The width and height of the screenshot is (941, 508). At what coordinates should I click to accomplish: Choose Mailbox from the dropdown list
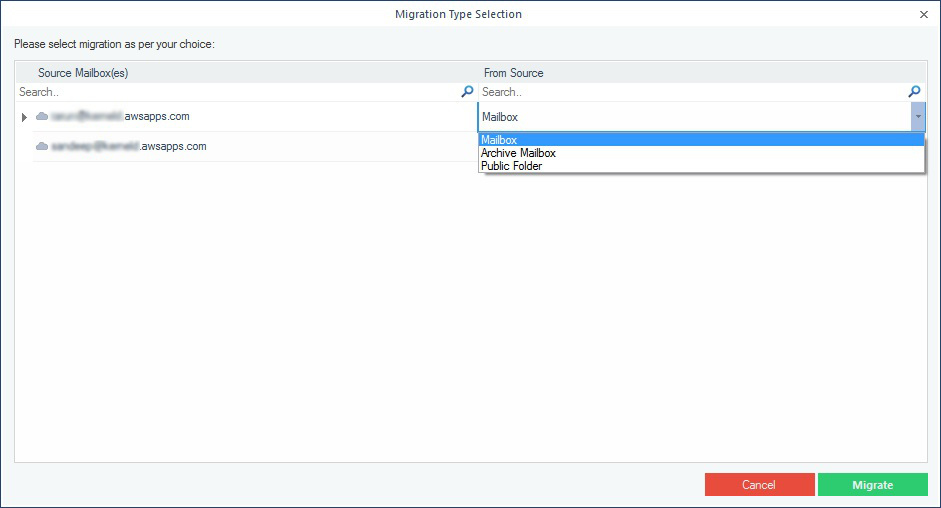tap(701, 140)
